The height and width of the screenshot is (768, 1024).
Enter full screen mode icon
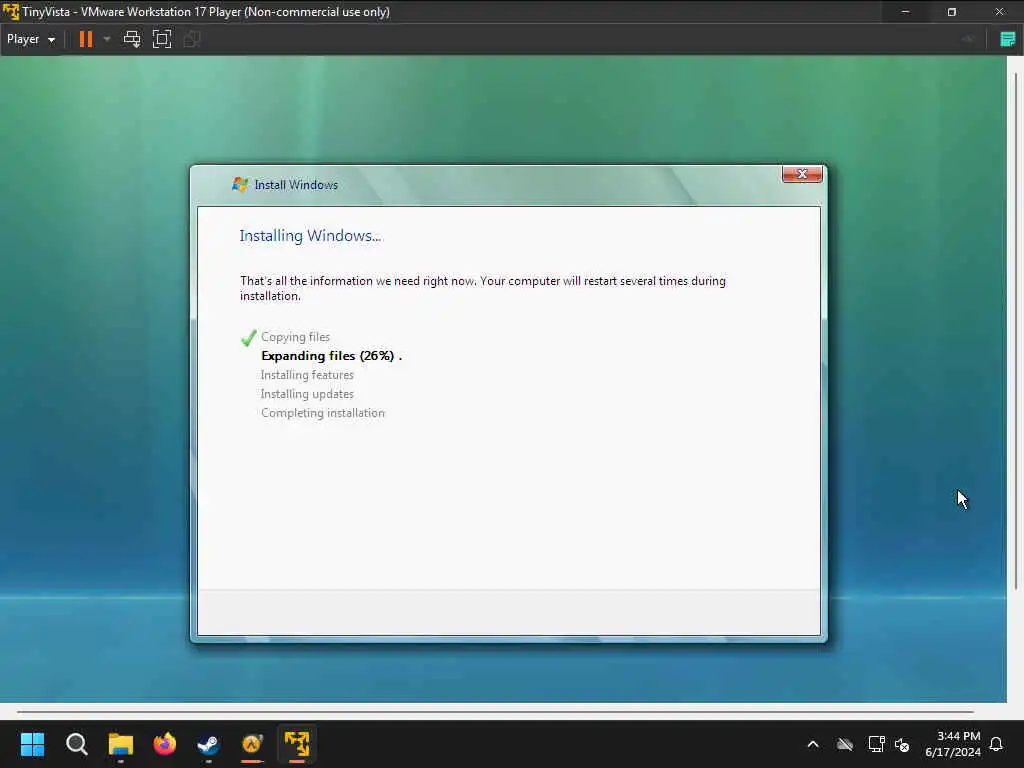click(162, 39)
